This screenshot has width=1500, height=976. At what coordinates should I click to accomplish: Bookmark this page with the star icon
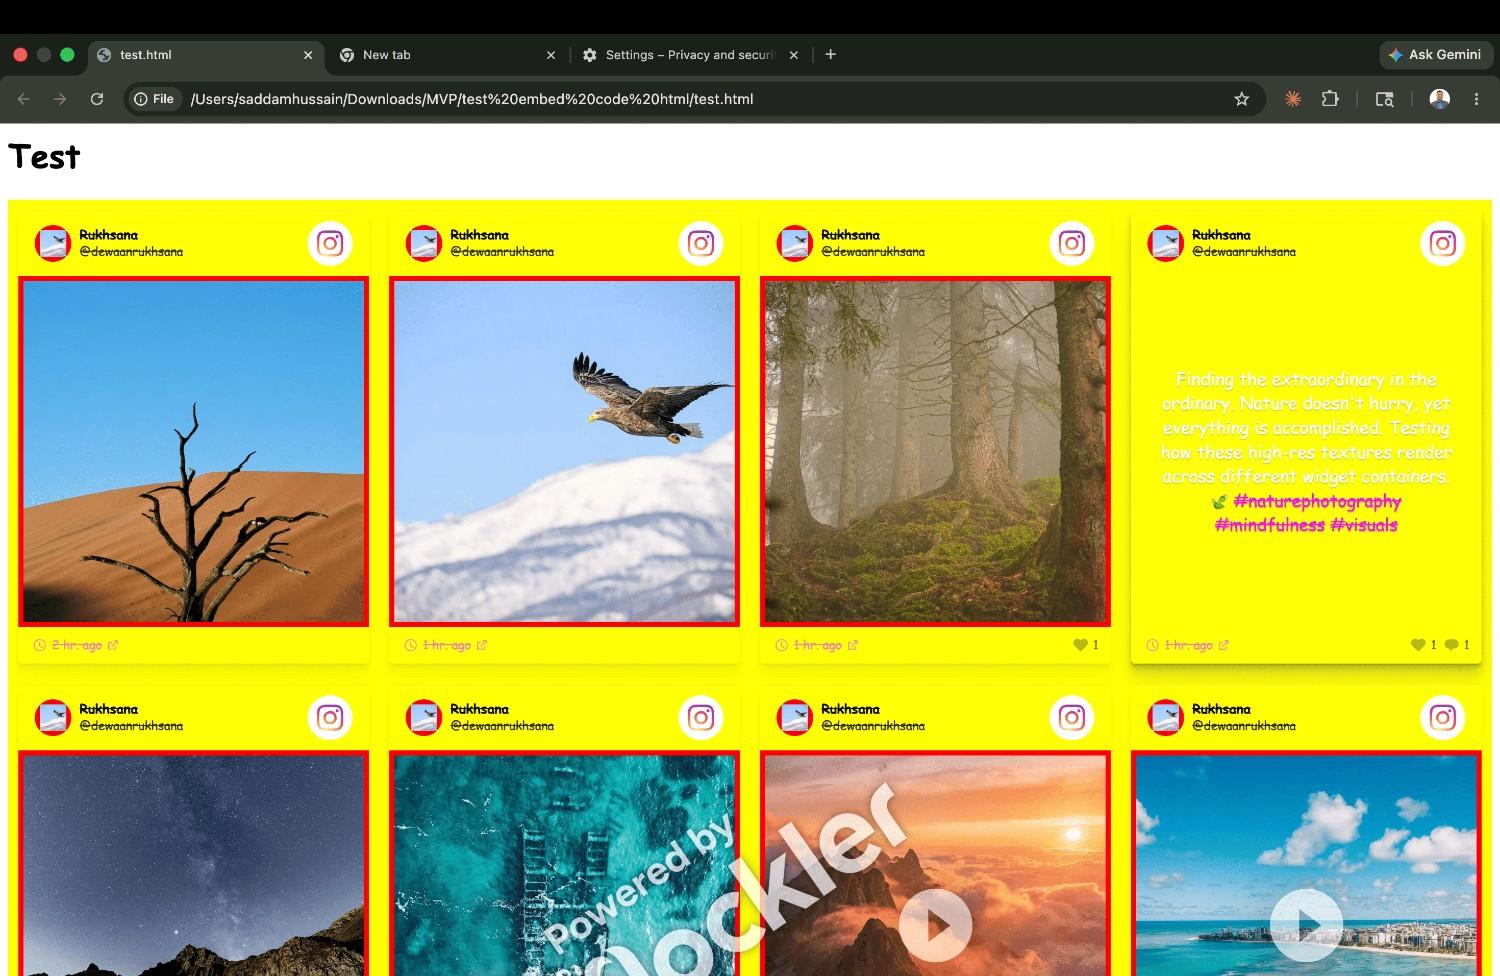(1242, 99)
